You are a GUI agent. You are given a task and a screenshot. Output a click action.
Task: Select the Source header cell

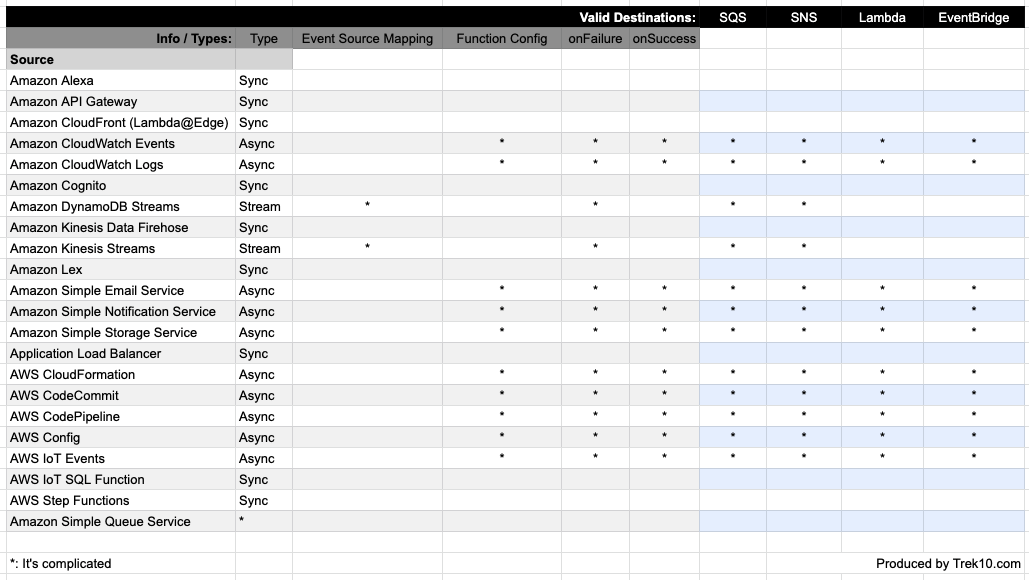[x=121, y=60]
